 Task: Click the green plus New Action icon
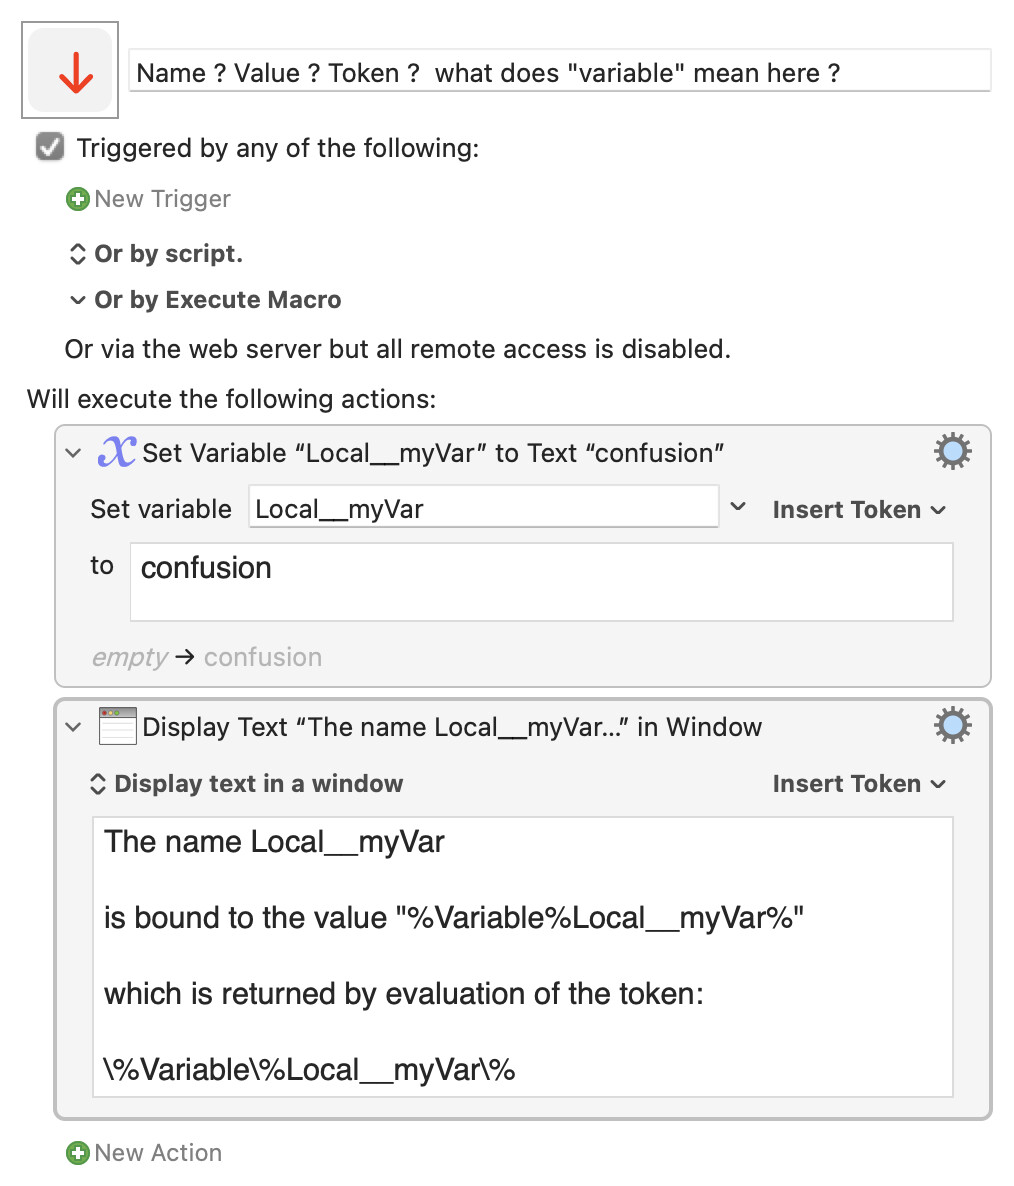pos(77,1153)
